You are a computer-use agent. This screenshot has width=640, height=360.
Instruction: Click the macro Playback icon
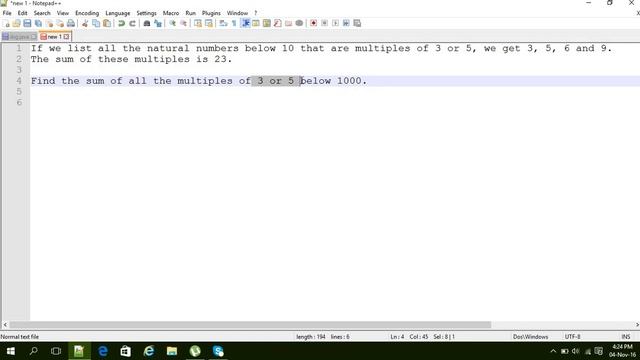[x=335, y=23]
